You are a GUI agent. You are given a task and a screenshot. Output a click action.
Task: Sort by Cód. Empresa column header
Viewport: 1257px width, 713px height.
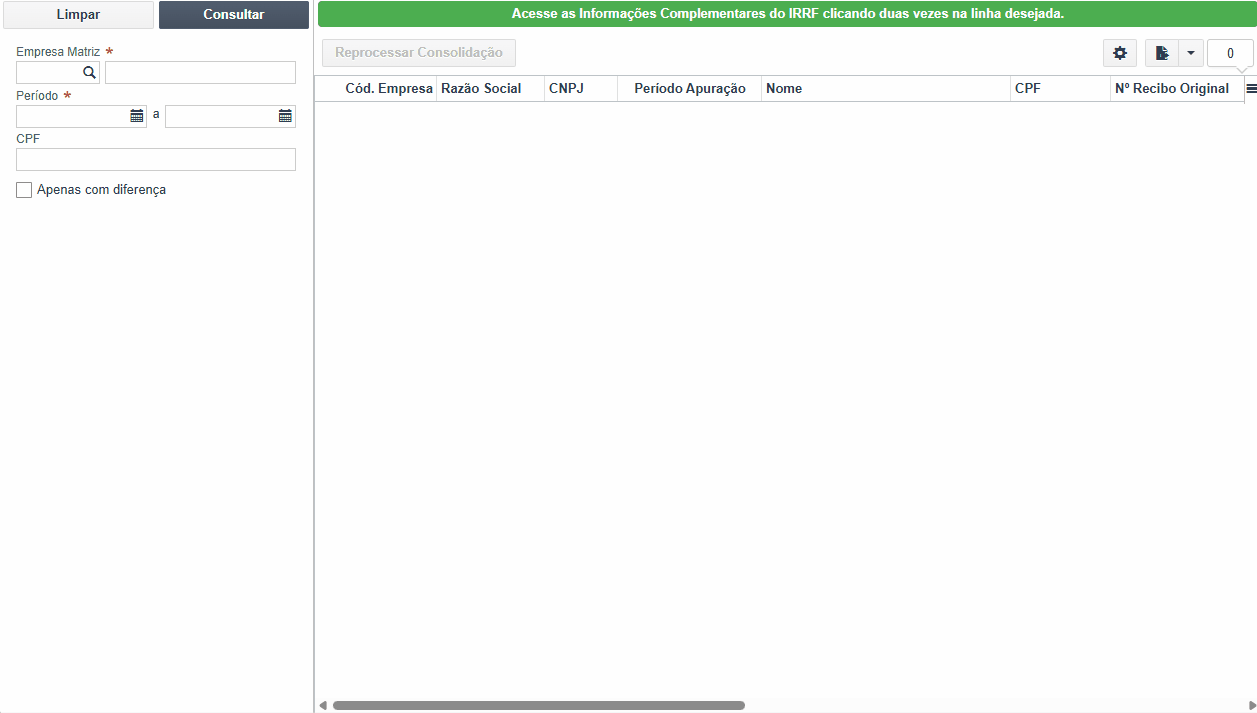tap(388, 88)
